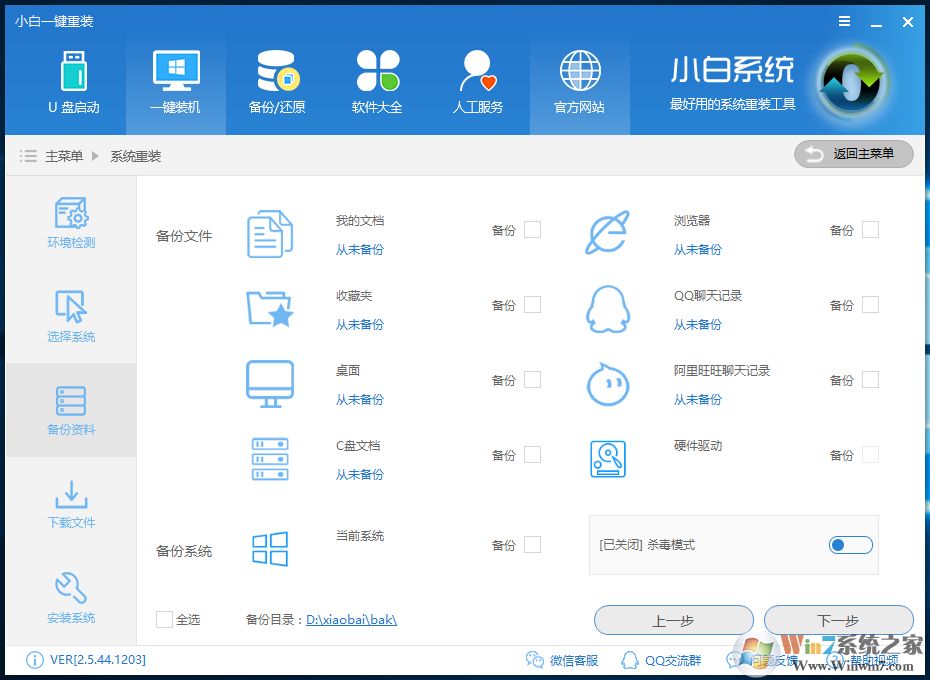The width and height of the screenshot is (930, 680).
Task: Open 环境检测 in the sidebar
Action: click(x=70, y=222)
